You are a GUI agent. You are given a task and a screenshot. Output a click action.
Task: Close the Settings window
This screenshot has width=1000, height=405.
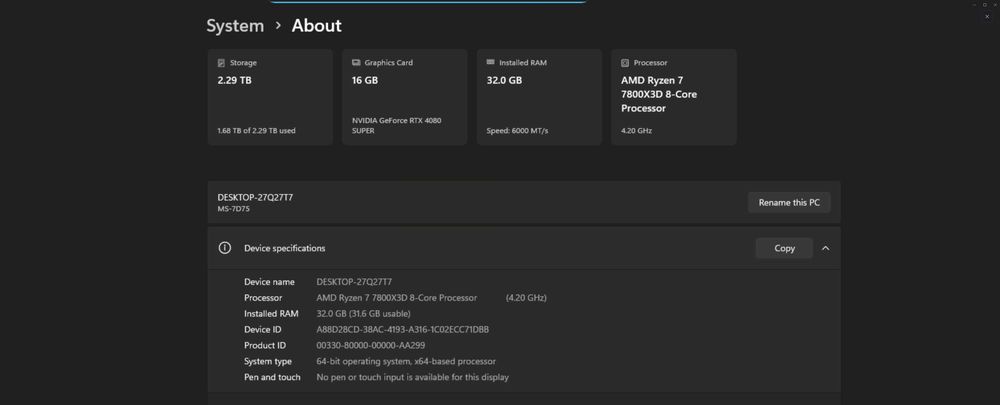[x=994, y=5]
